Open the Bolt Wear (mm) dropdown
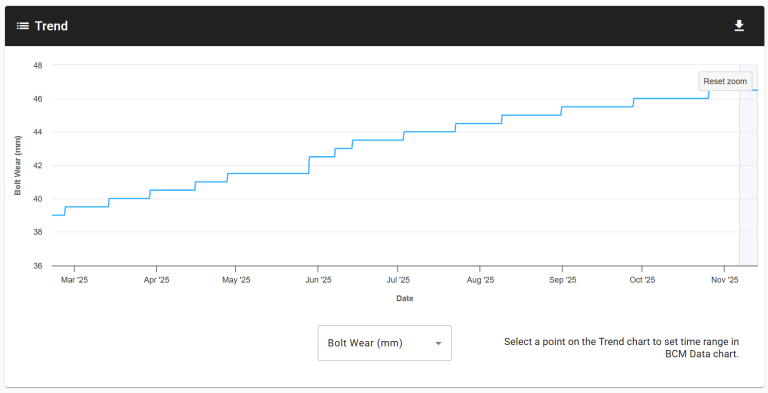Viewport: 768px width, 393px height. (x=384, y=343)
